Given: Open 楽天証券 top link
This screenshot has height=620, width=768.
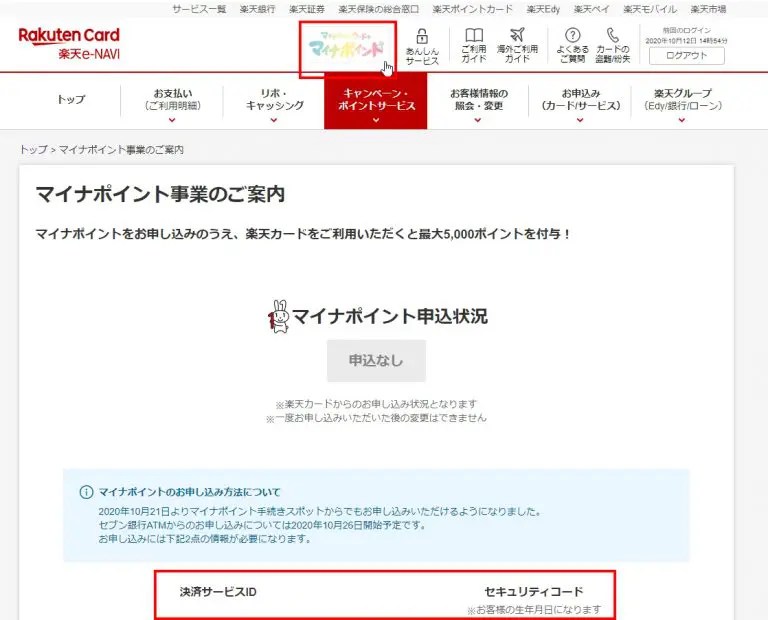Looking at the screenshot, I should 307,9.
